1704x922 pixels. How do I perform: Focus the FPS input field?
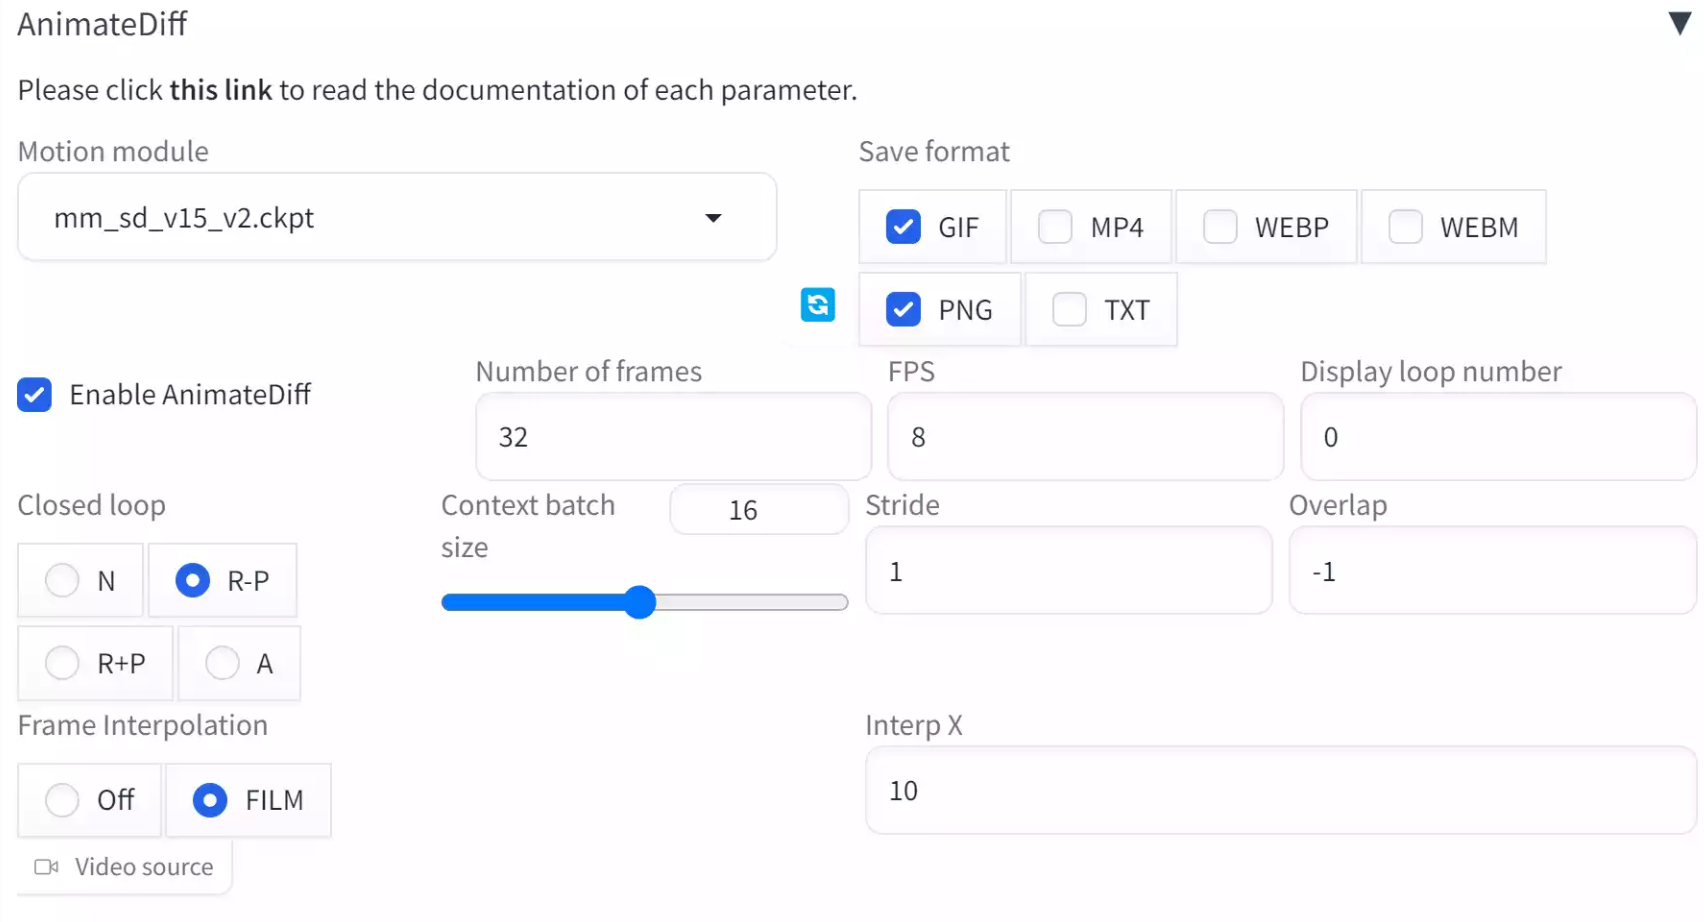(1085, 437)
